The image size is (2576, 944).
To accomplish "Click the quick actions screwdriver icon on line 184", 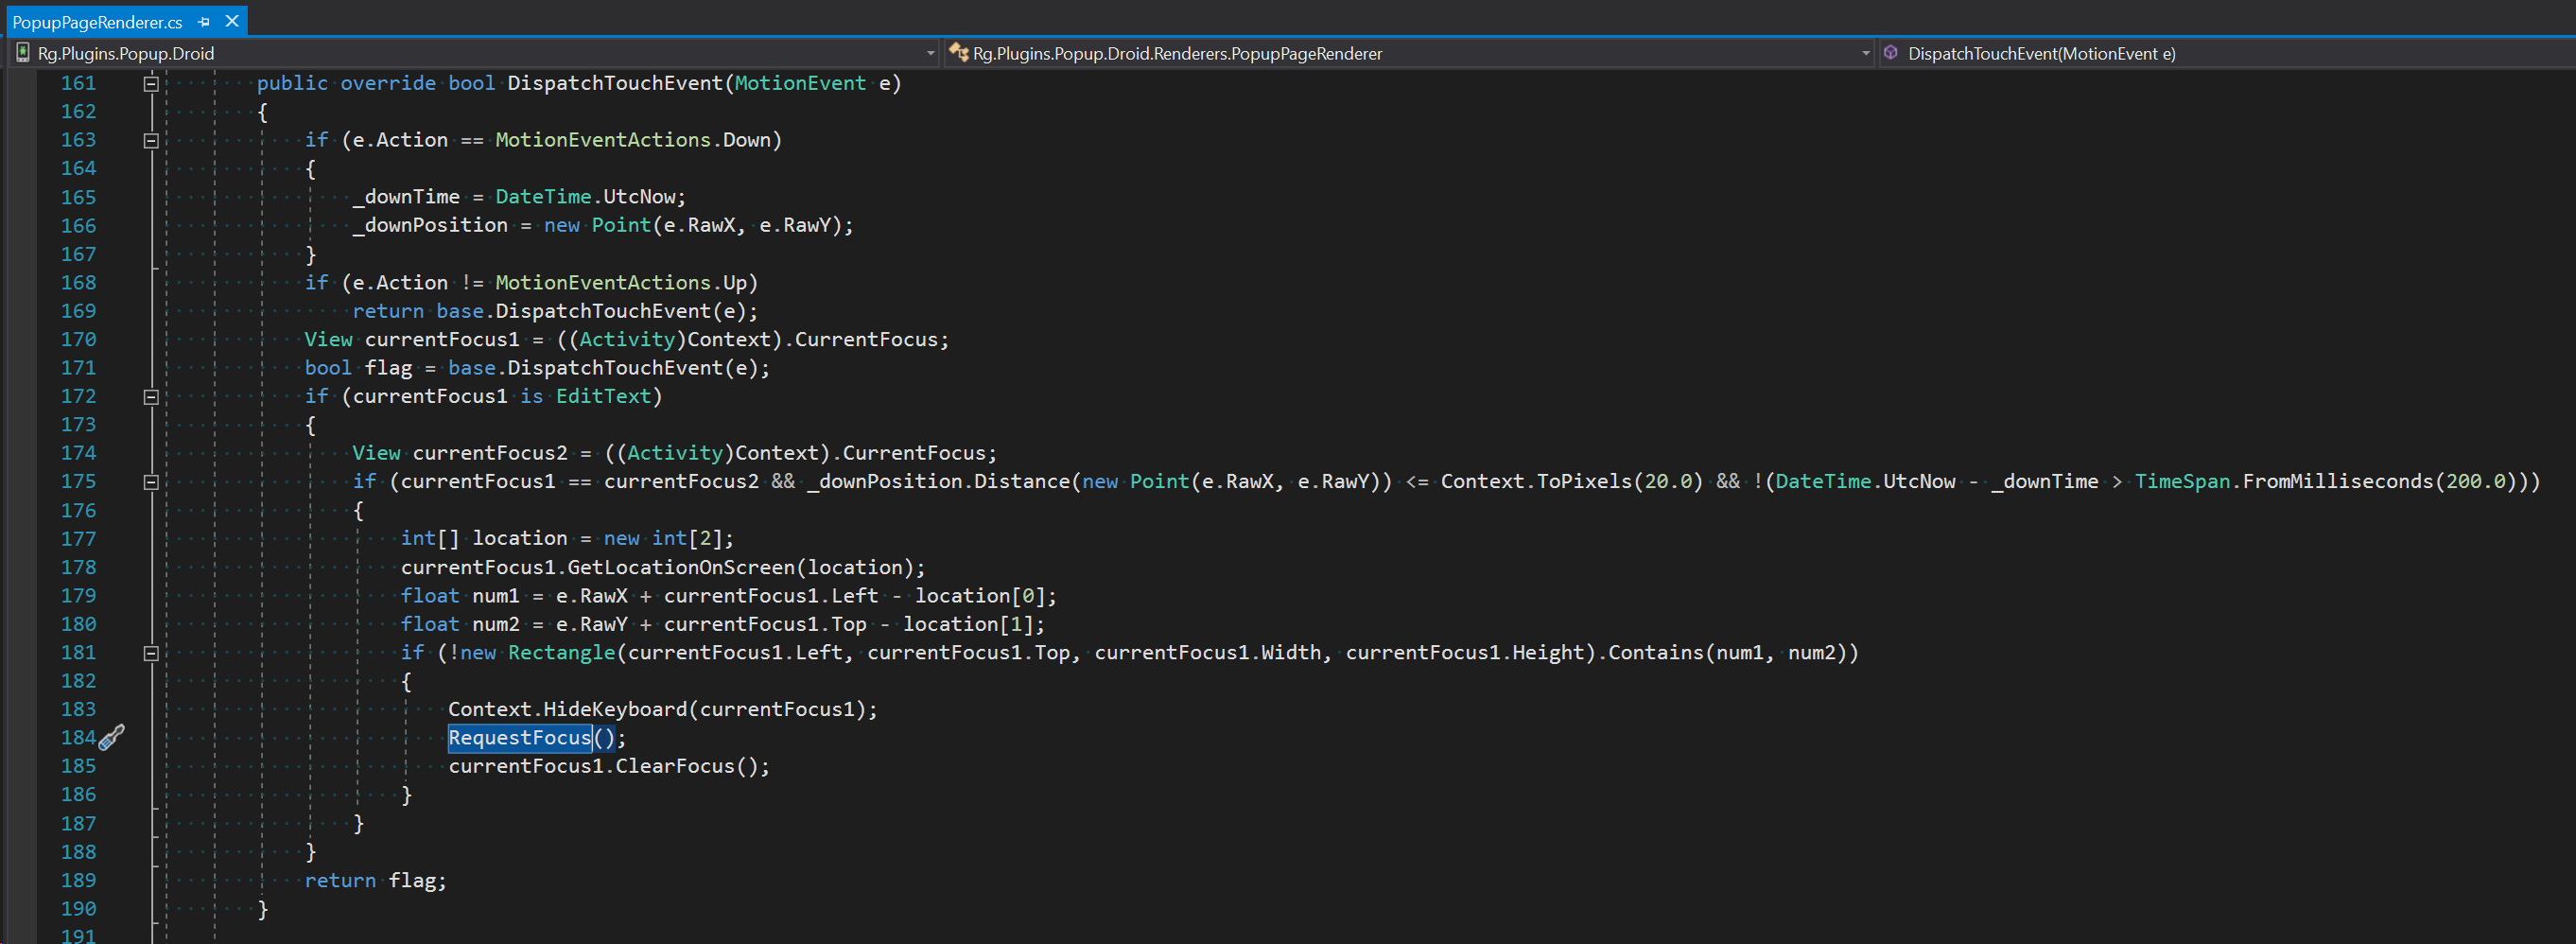I will [110, 737].
